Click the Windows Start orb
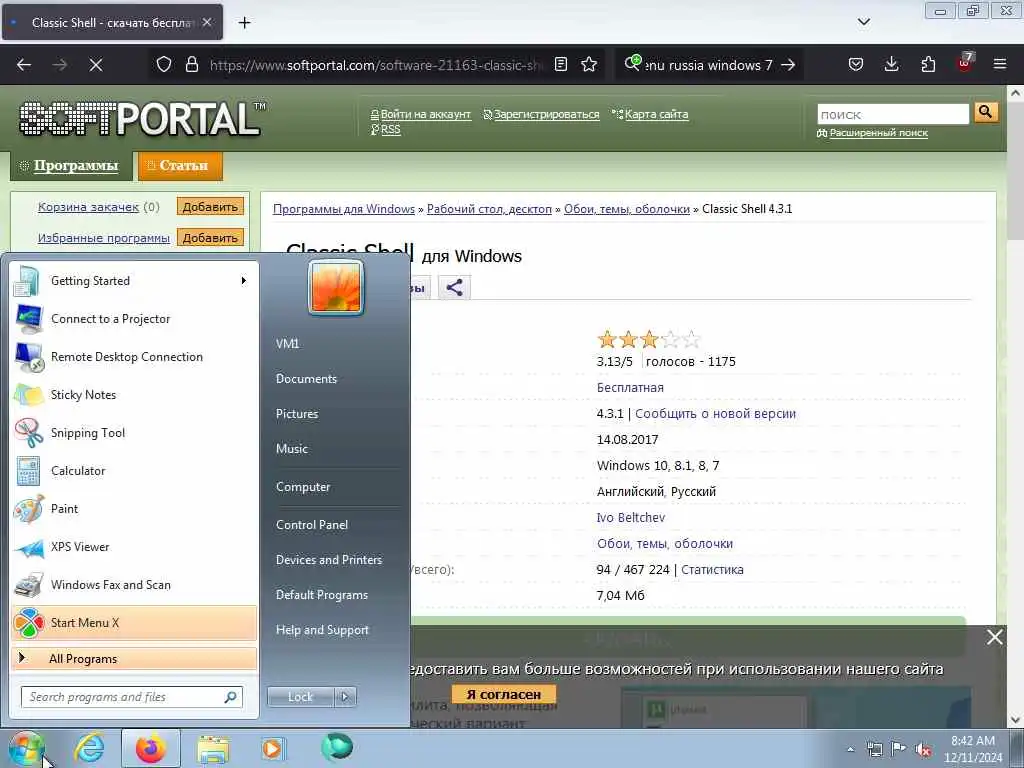Image resolution: width=1024 pixels, height=768 pixels. click(x=27, y=748)
